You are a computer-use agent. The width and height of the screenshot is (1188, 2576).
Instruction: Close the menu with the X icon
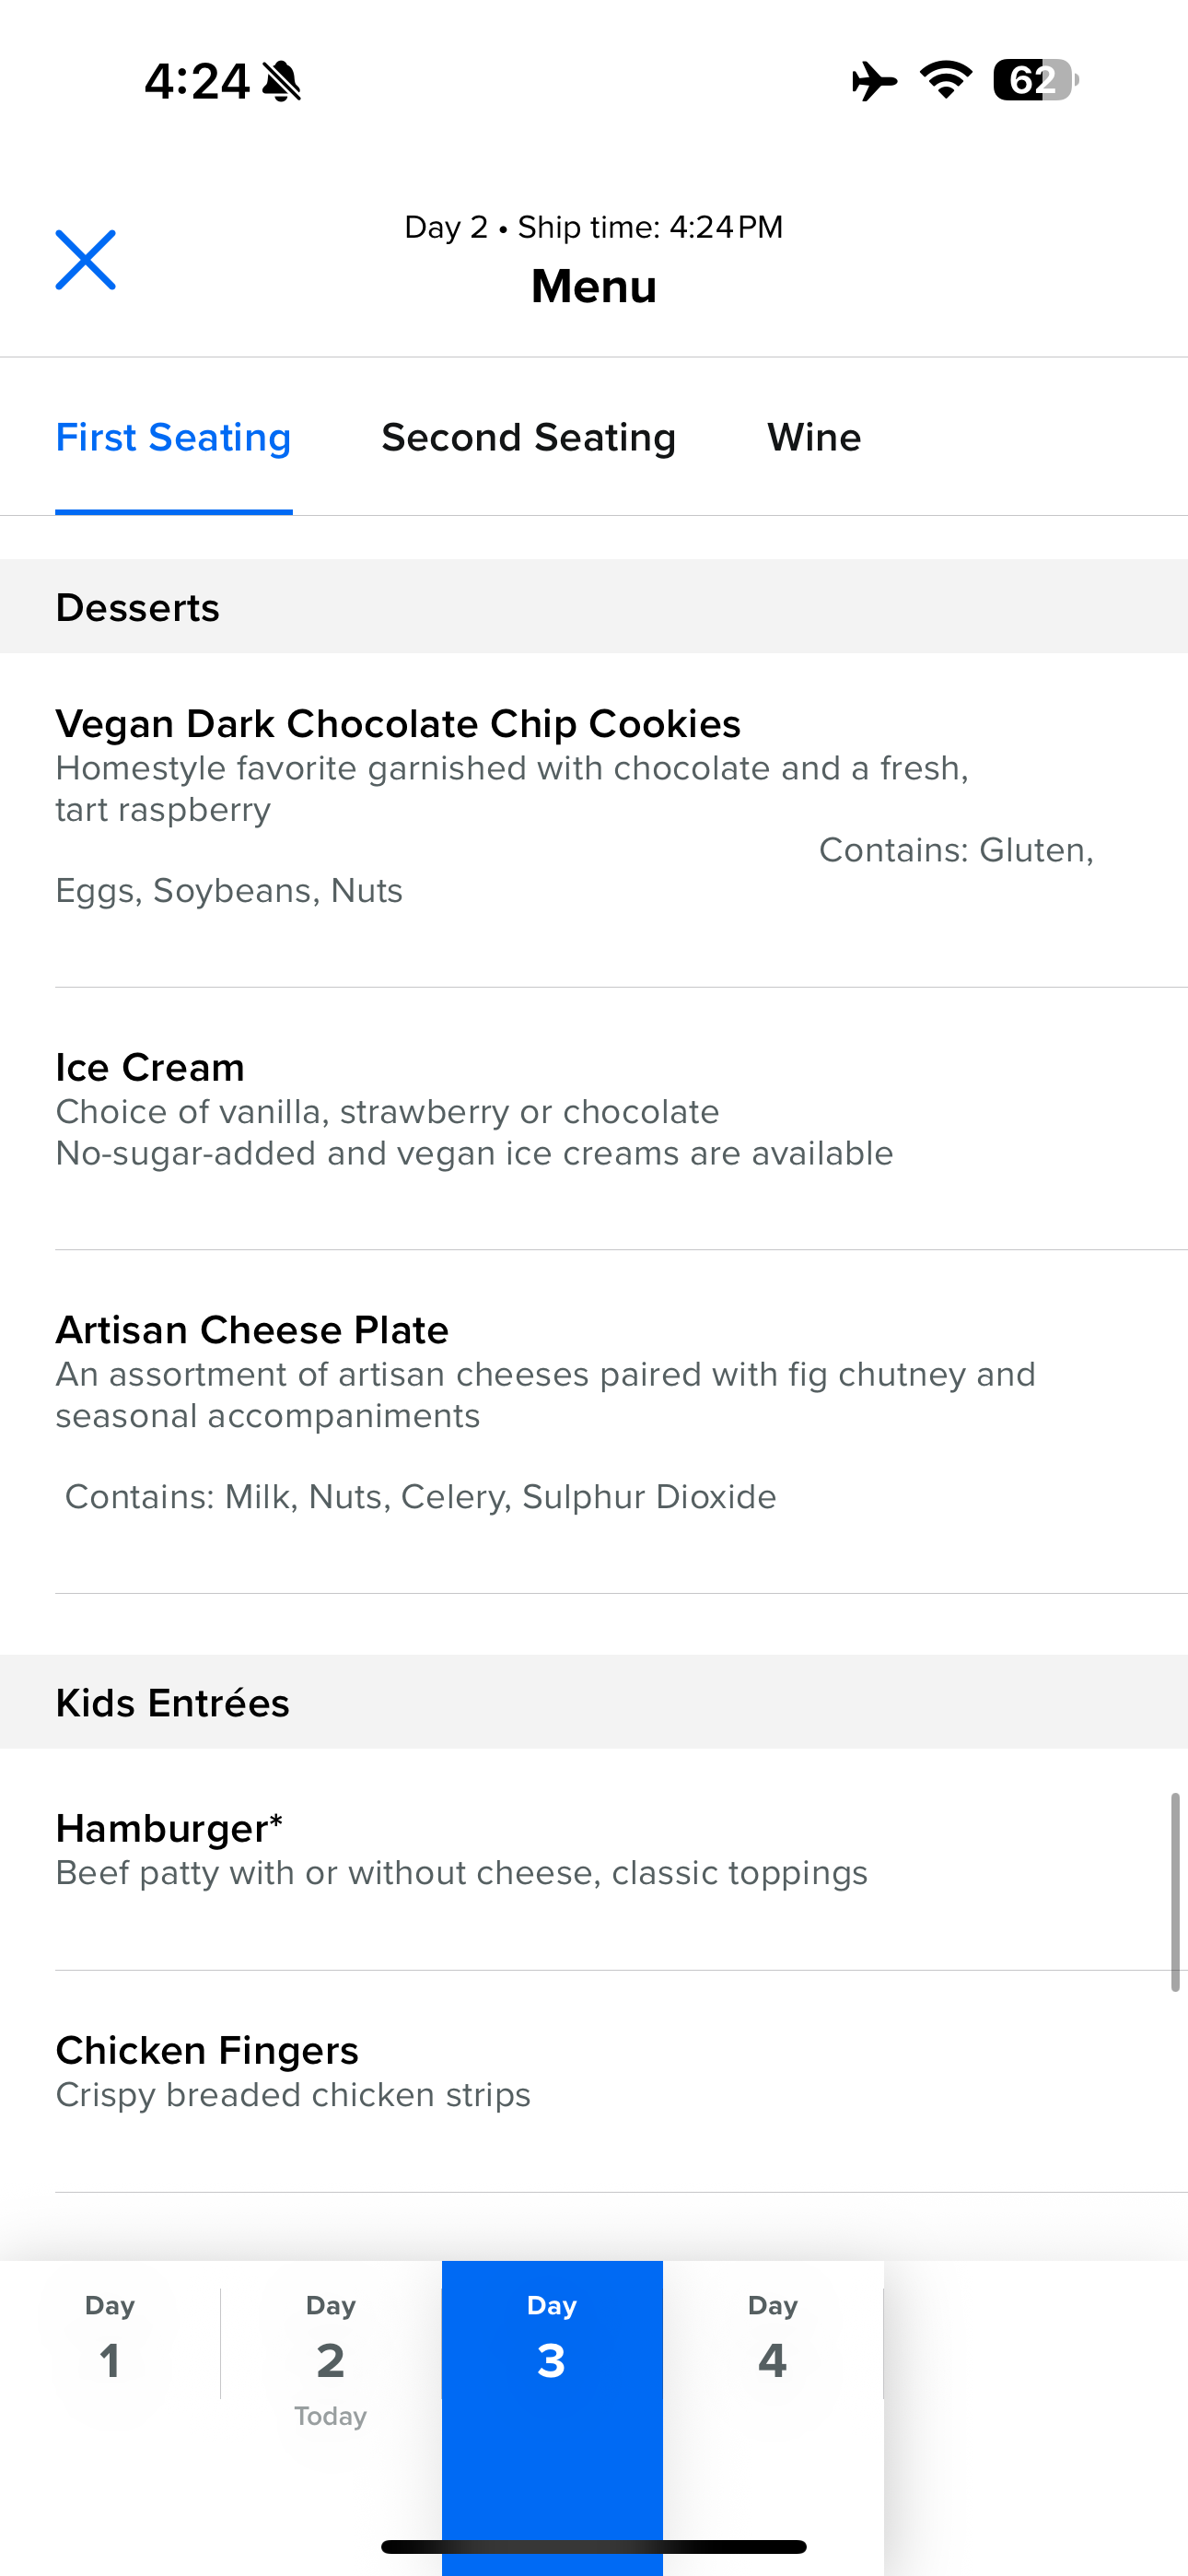(x=85, y=260)
